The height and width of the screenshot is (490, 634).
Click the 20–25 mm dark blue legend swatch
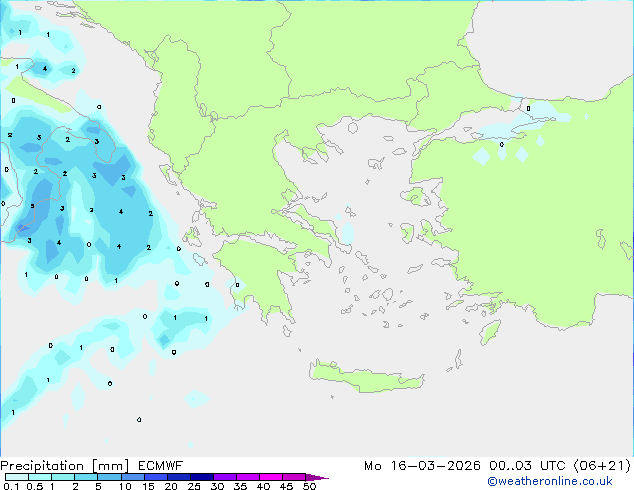[x=178, y=477]
